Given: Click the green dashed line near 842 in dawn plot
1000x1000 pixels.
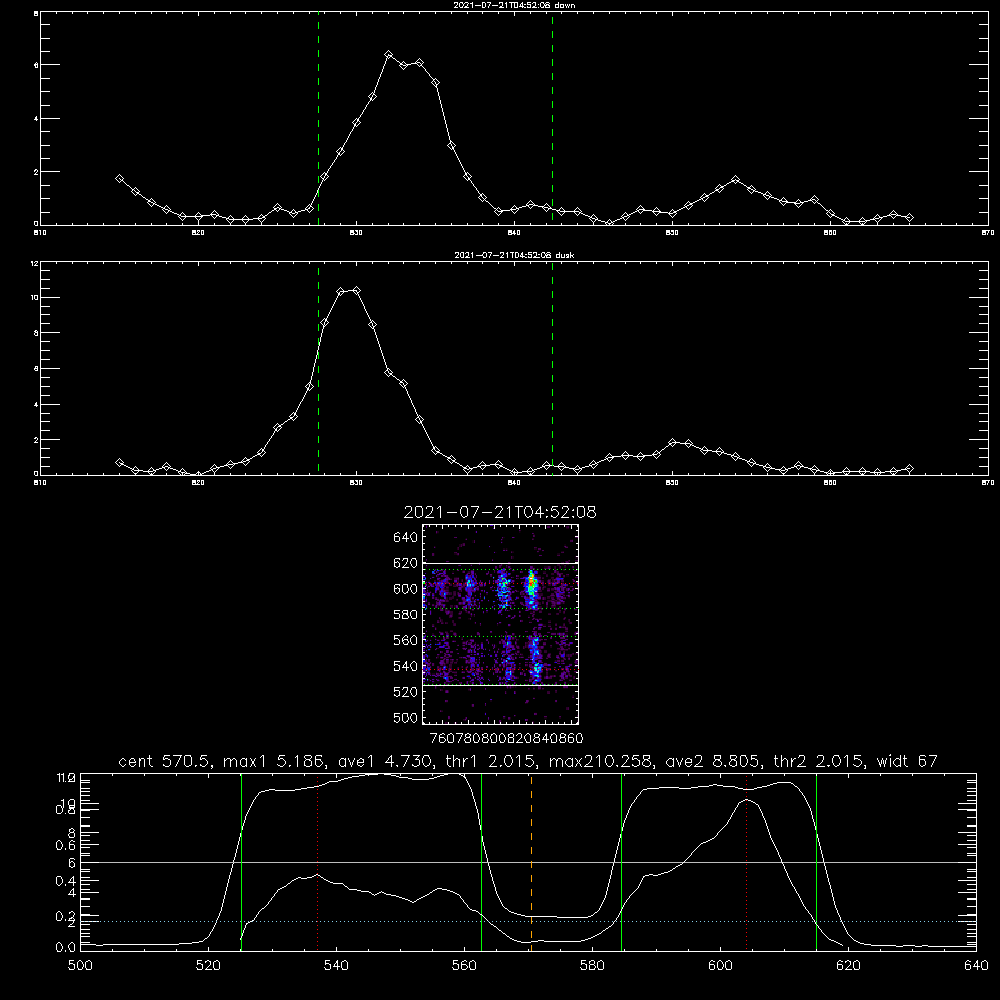Looking at the screenshot, I should tap(552, 118).
